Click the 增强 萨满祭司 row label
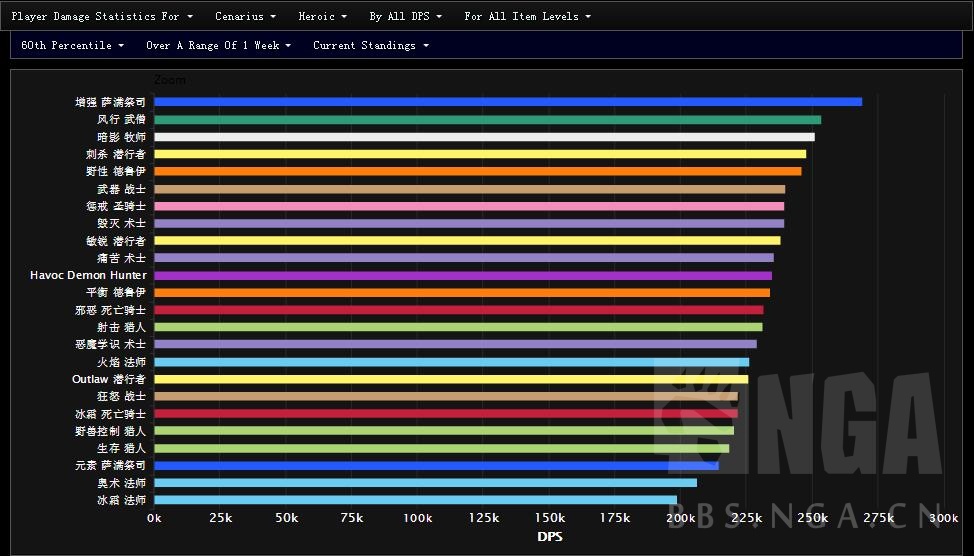This screenshot has height=556, width=974. 111,102
